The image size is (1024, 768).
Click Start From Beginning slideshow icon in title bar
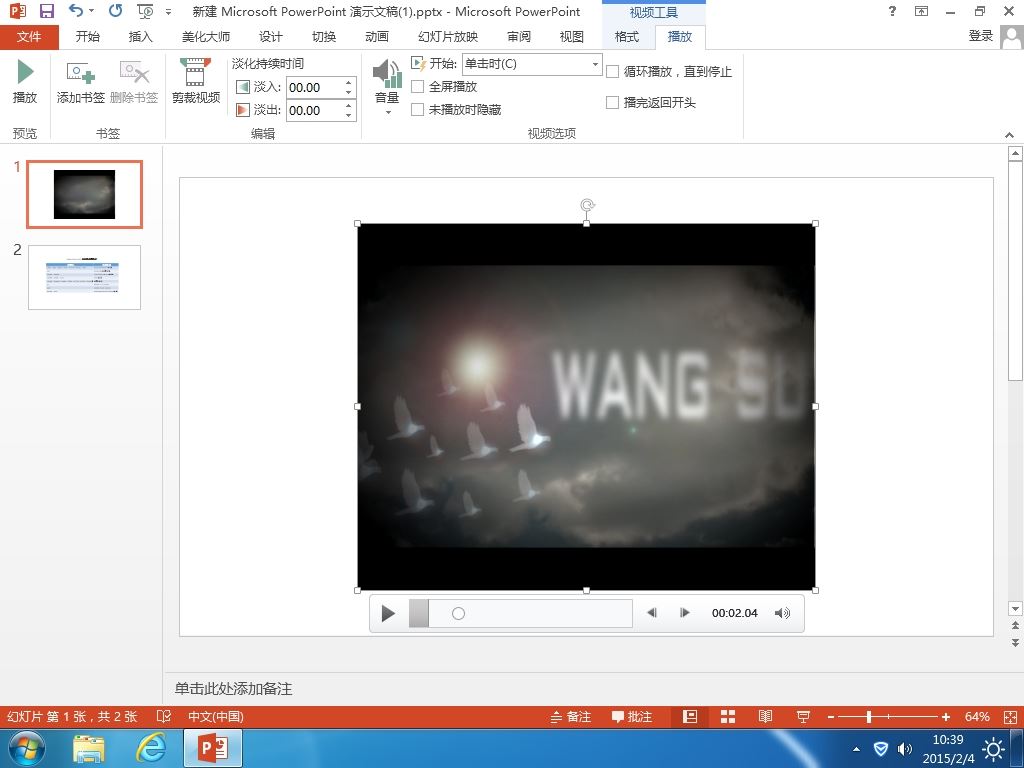click(x=145, y=11)
